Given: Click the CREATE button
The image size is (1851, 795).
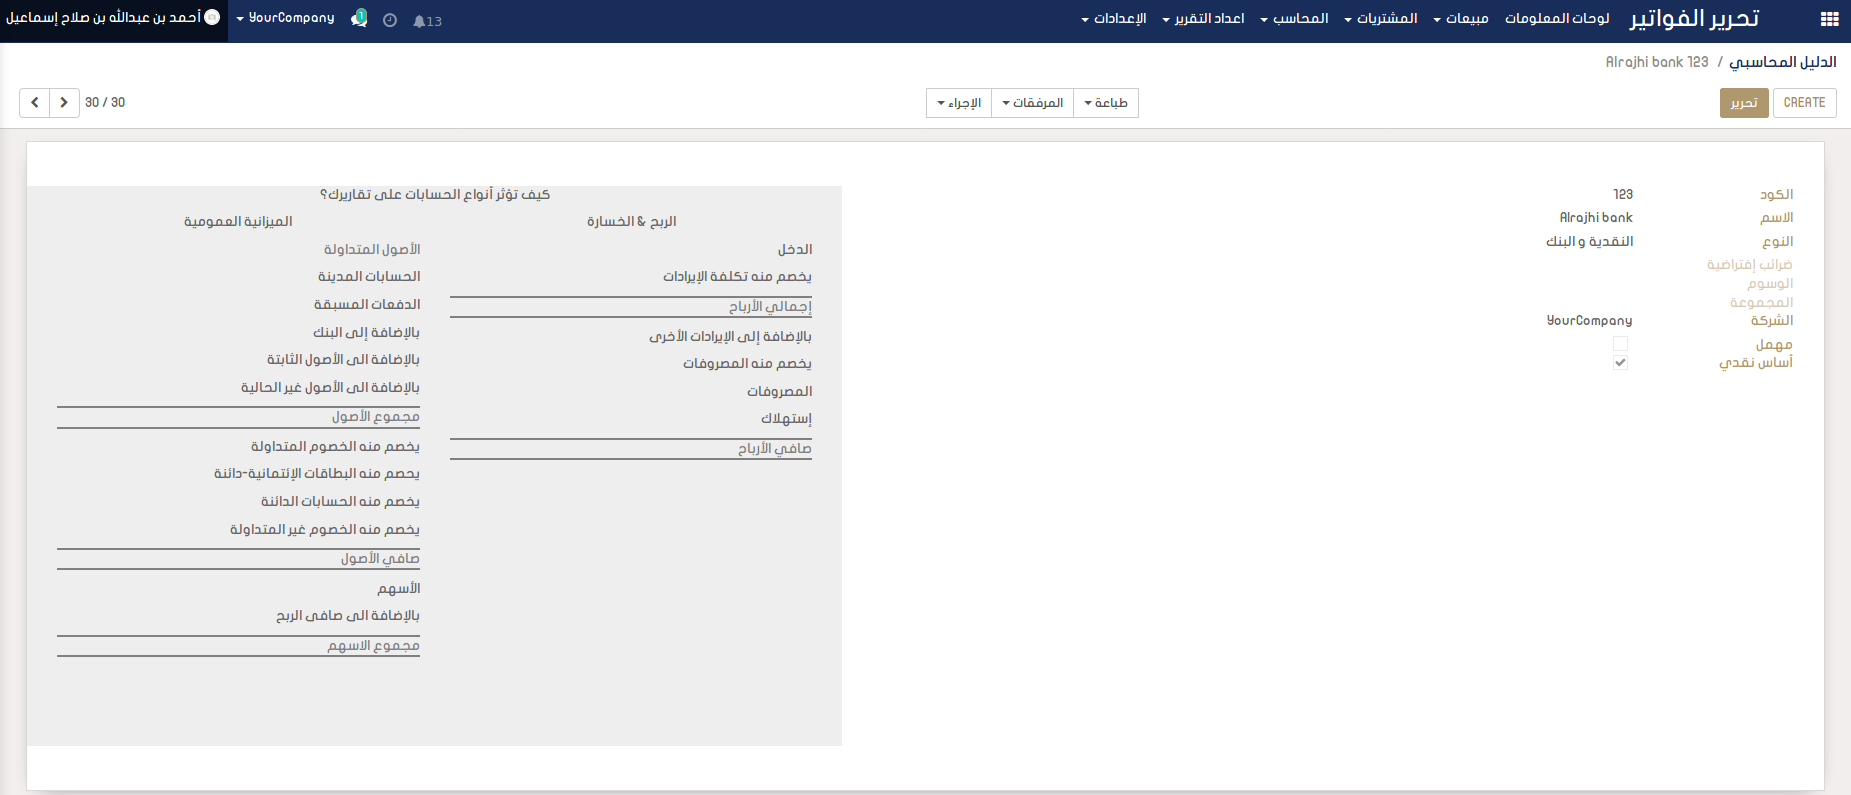Looking at the screenshot, I should (x=1804, y=103).
